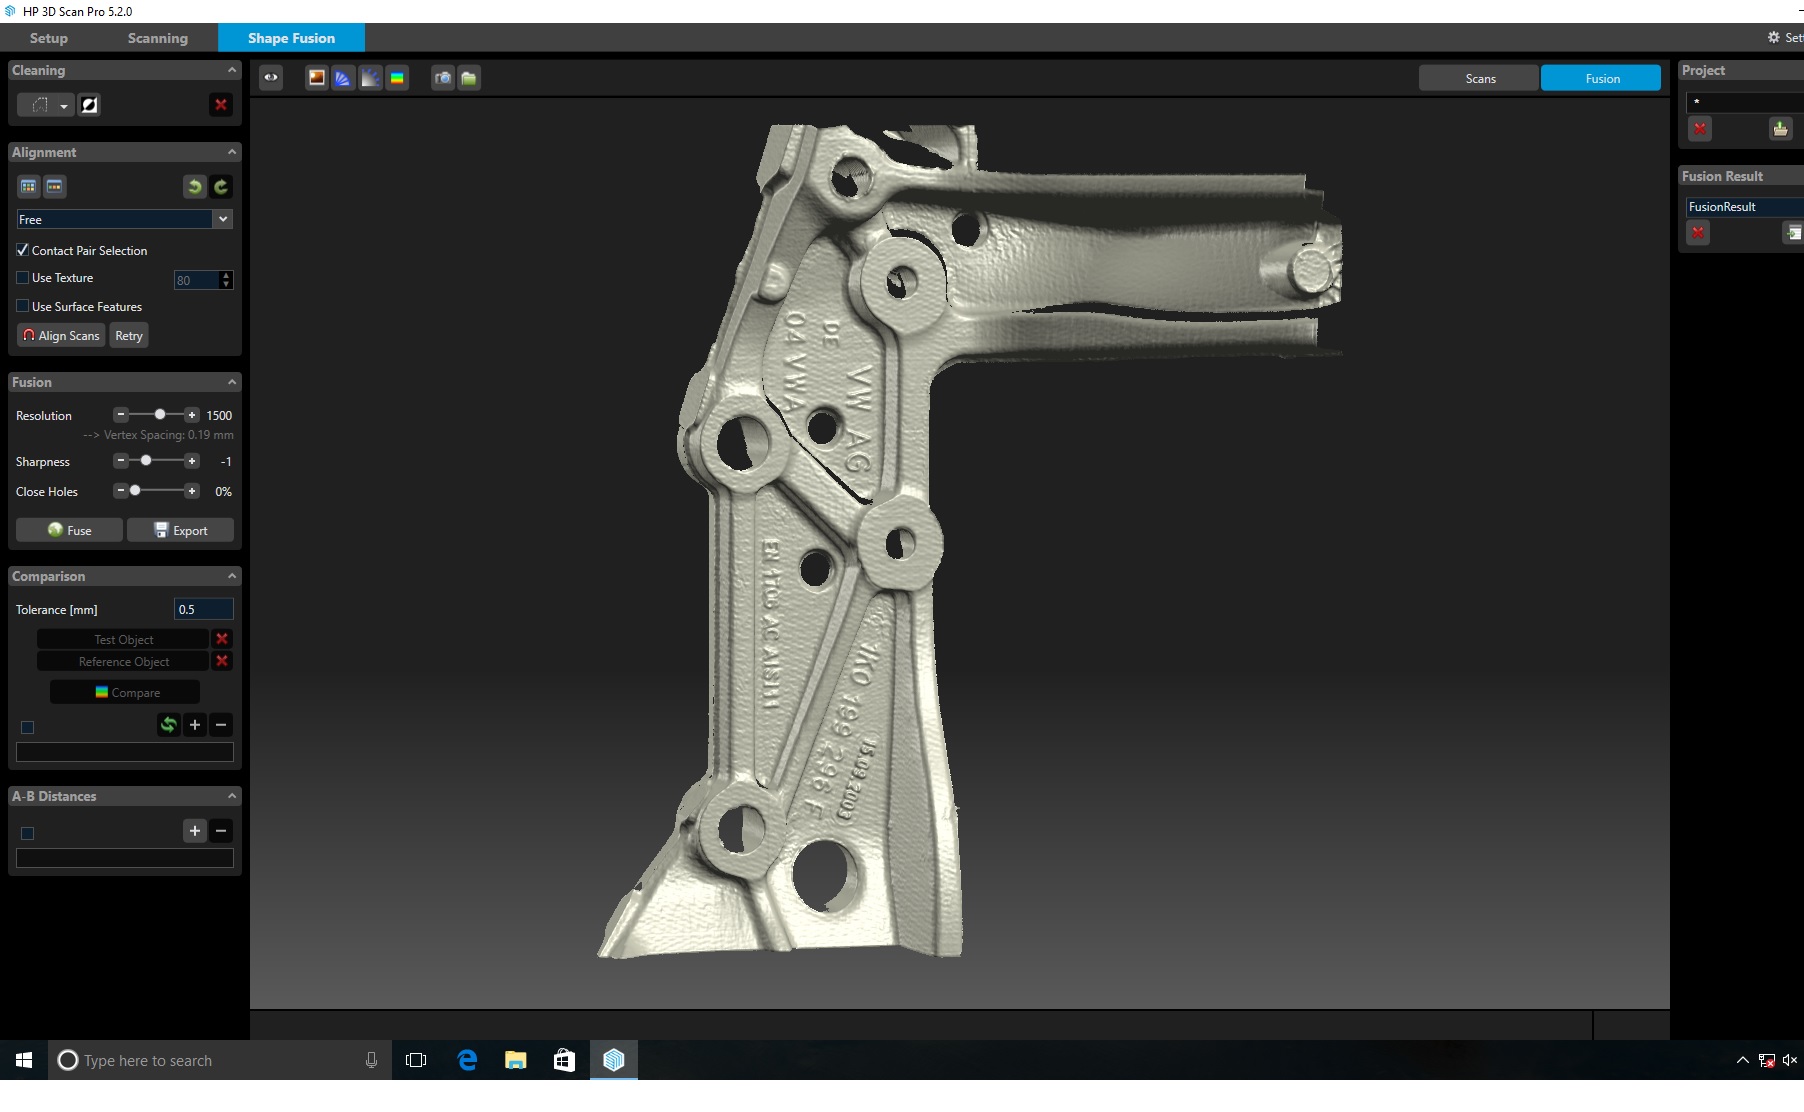Screen dimensions: 1804x1112
Task: Click the Compare button
Action: [125, 692]
